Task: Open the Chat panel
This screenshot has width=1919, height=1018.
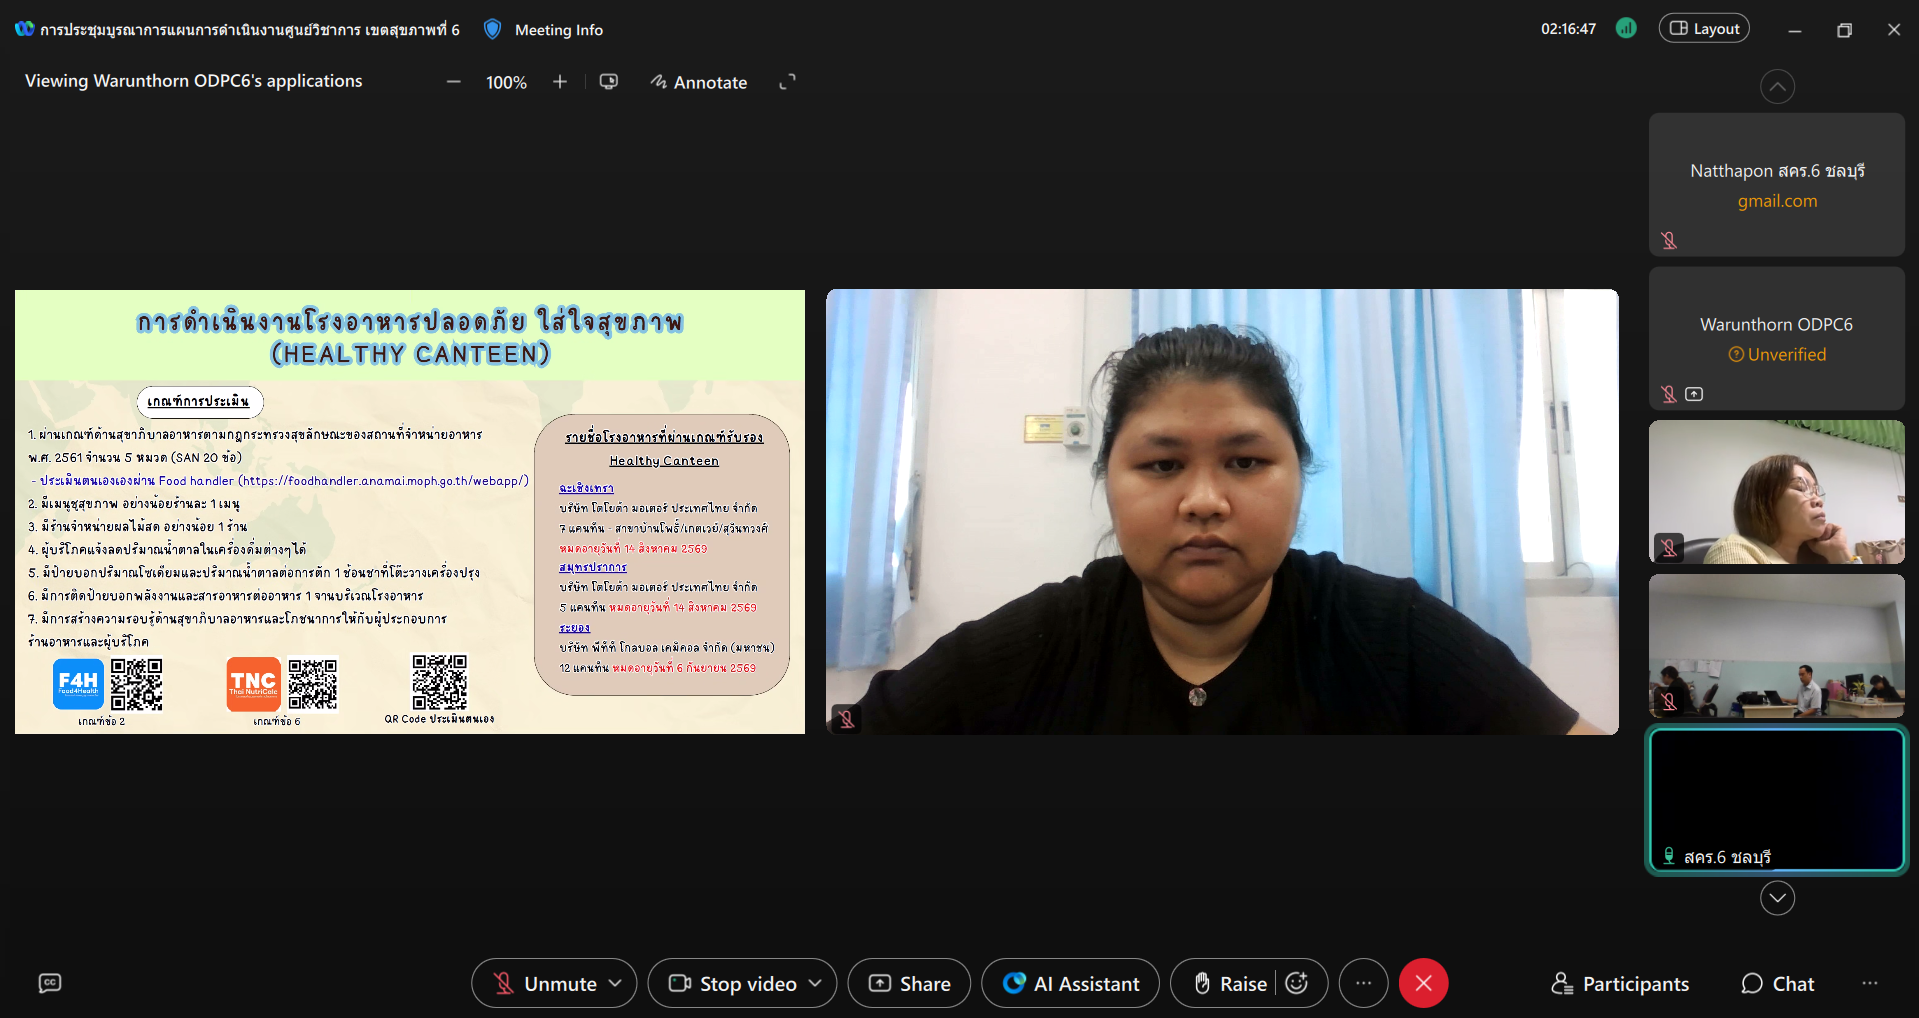Action: [1778, 984]
